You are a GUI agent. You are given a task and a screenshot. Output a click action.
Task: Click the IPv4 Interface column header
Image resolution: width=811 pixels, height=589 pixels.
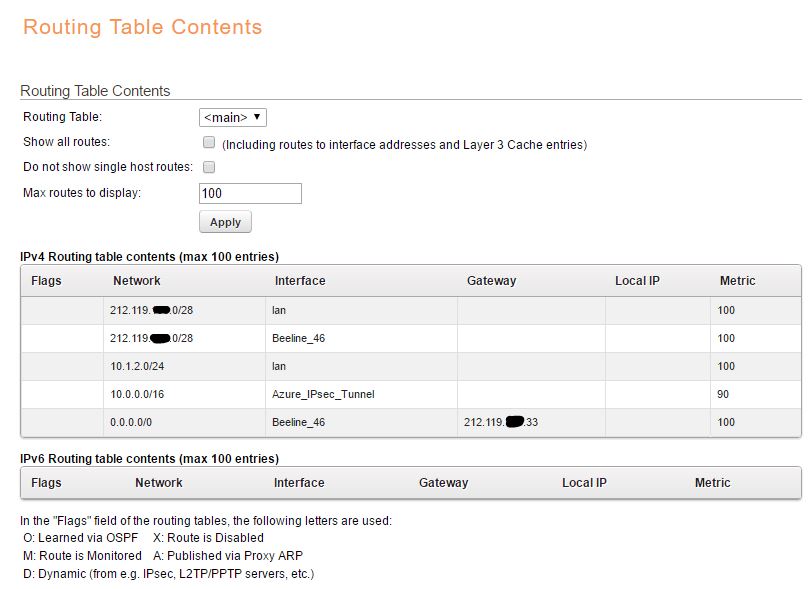tap(300, 281)
